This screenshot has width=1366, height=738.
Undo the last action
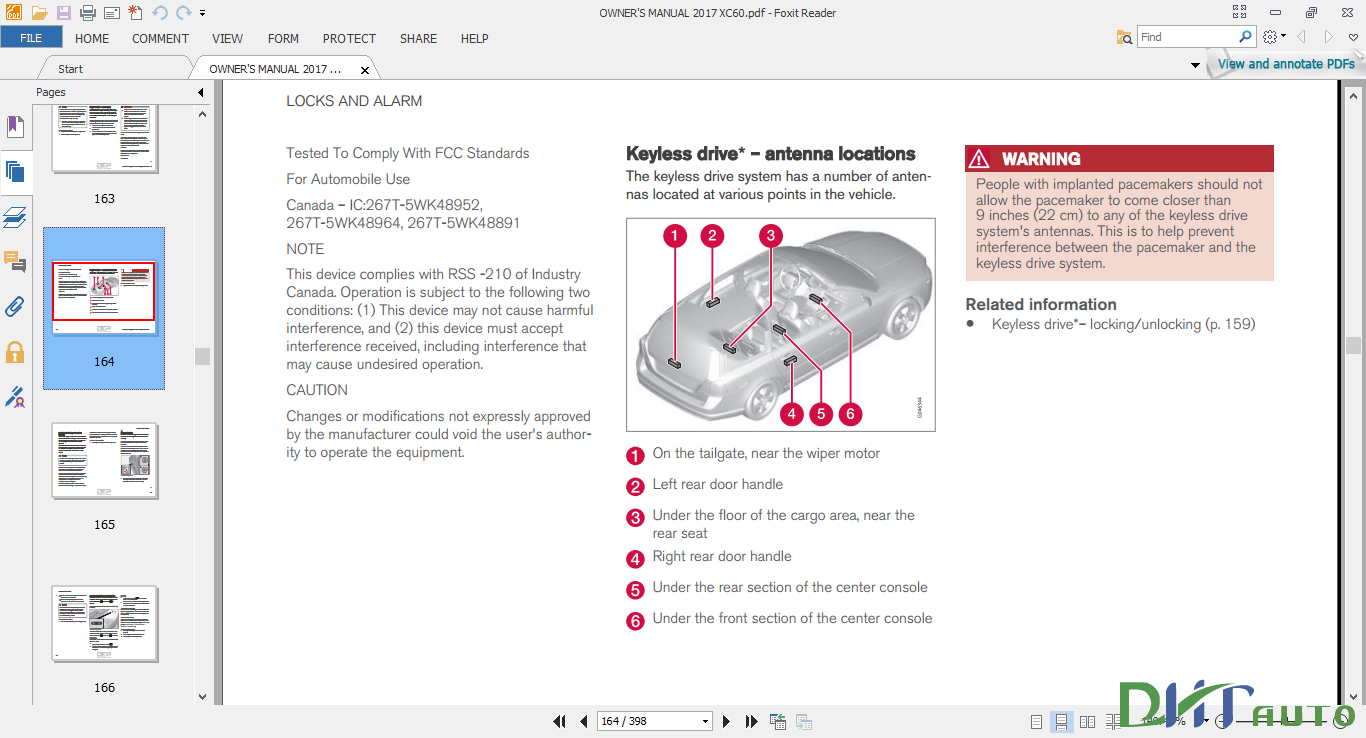[x=159, y=13]
